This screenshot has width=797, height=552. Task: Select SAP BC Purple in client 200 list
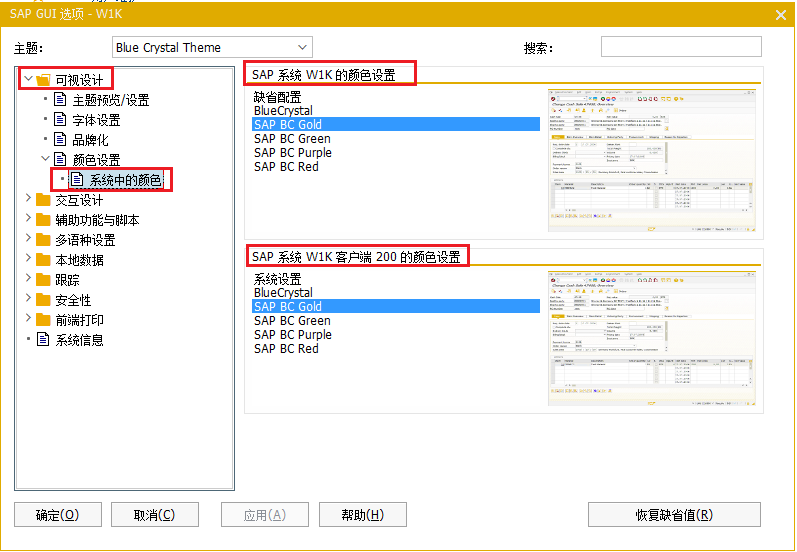click(396, 334)
